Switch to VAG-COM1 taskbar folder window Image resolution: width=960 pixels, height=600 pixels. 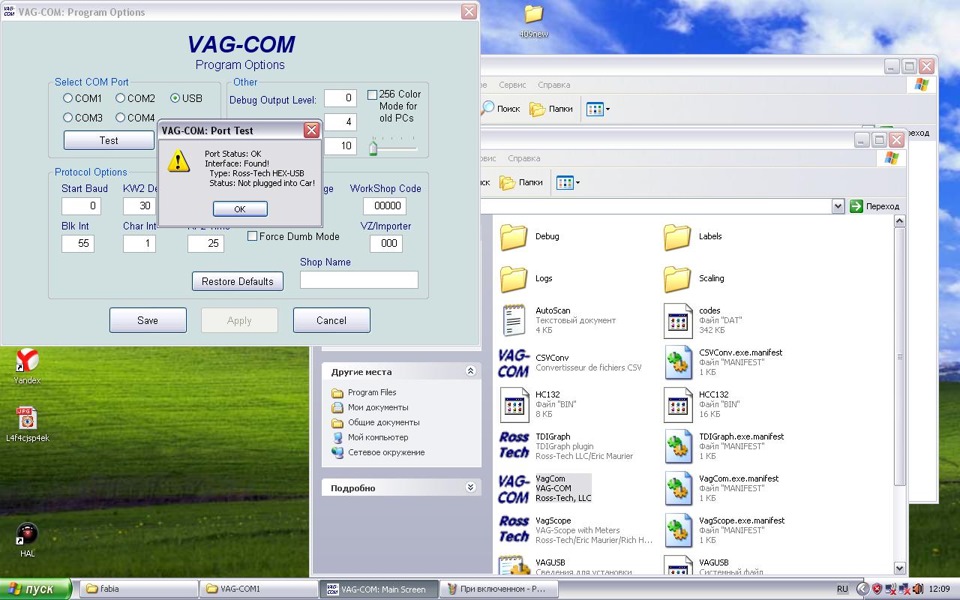pos(258,589)
